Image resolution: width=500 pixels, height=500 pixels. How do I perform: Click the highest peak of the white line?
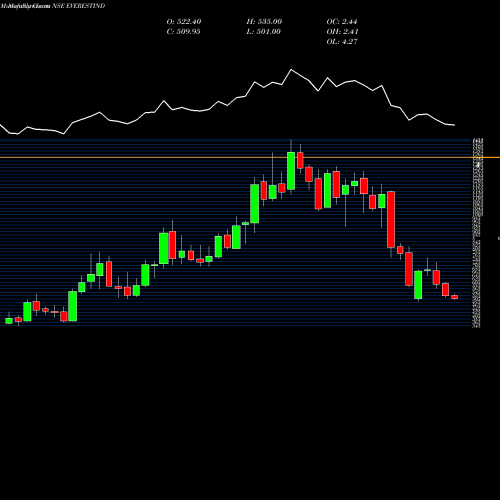click(291, 70)
